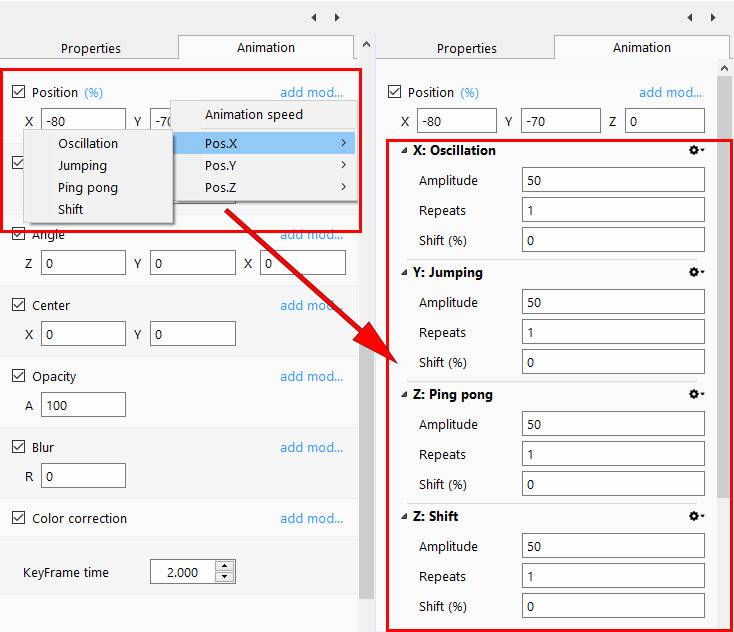
Task: Disable the Color correction checkbox
Action: coord(19,519)
